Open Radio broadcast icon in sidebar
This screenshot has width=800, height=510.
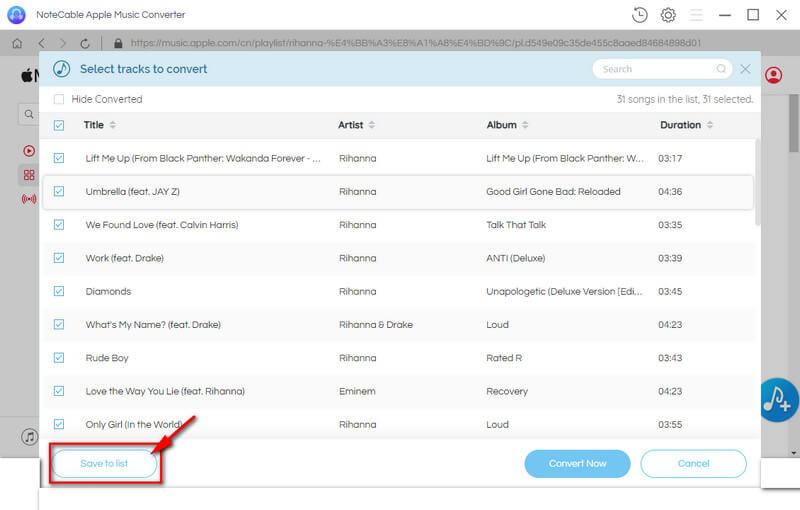pyautogui.click(x=29, y=199)
